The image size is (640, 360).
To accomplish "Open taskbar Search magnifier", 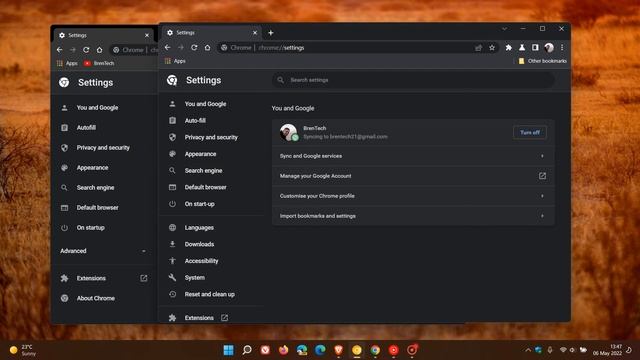I will pos(247,350).
